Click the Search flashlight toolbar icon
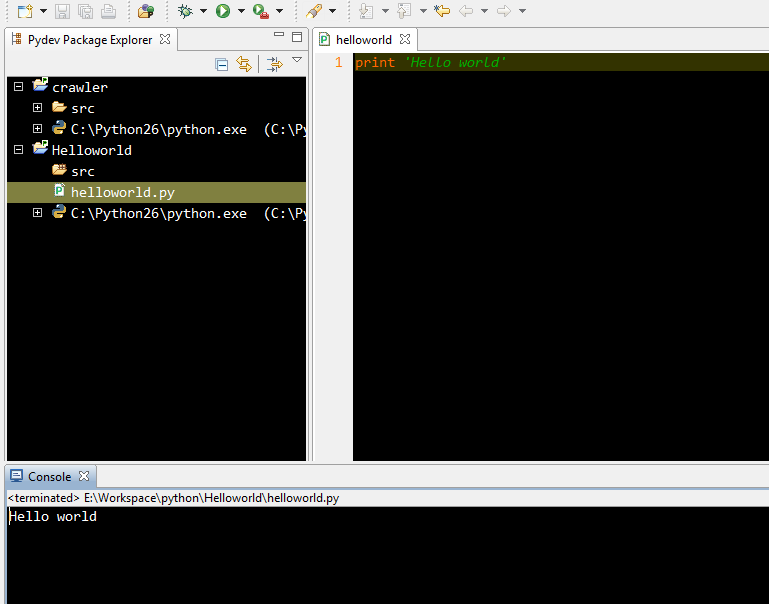The width and height of the screenshot is (769, 604). (313, 11)
